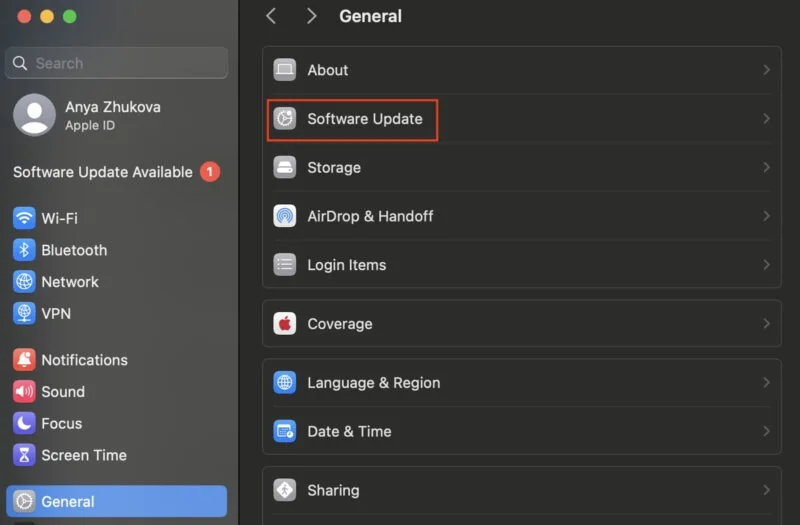Click the Sound speaker icon
The image size is (800, 525).
(x=24, y=391)
